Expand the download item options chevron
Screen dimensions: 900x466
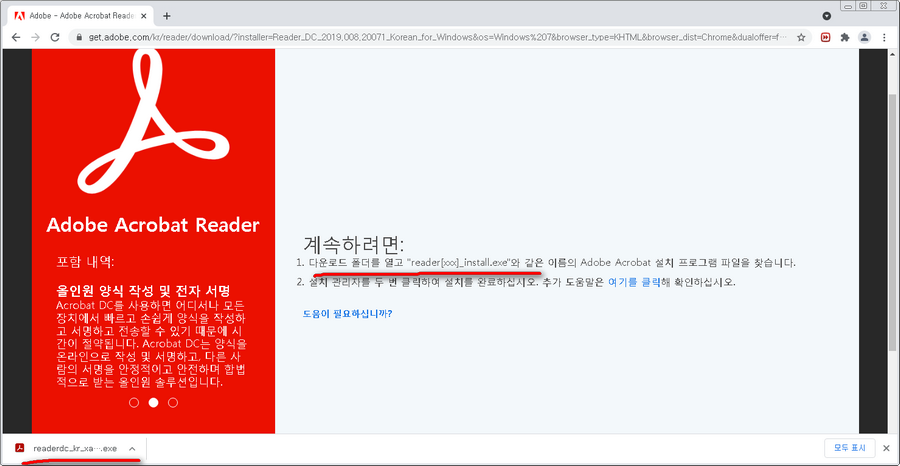point(132,449)
